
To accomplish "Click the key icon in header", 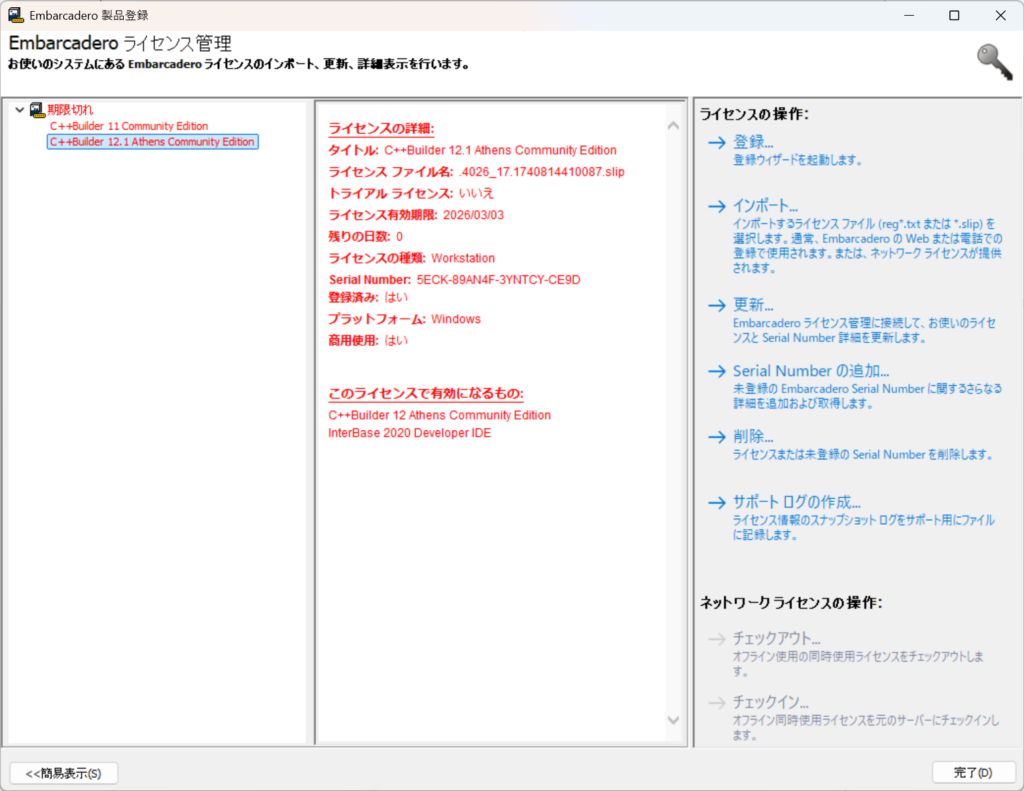I will pyautogui.click(x=994, y=62).
